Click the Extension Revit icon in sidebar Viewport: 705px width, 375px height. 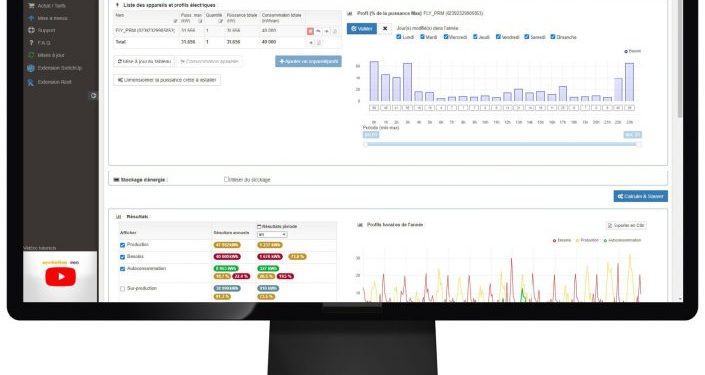pyautogui.click(x=31, y=82)
